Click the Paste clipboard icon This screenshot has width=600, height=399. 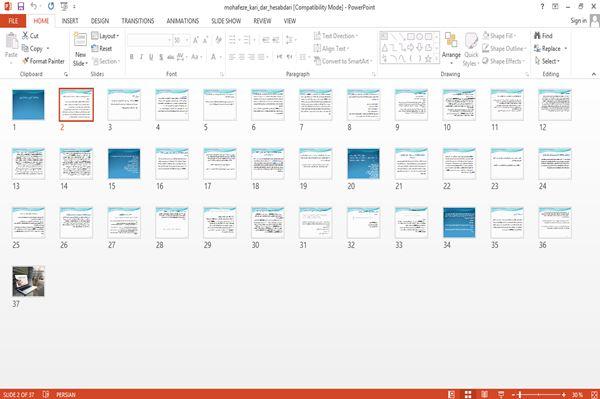(x=11, y=41)
